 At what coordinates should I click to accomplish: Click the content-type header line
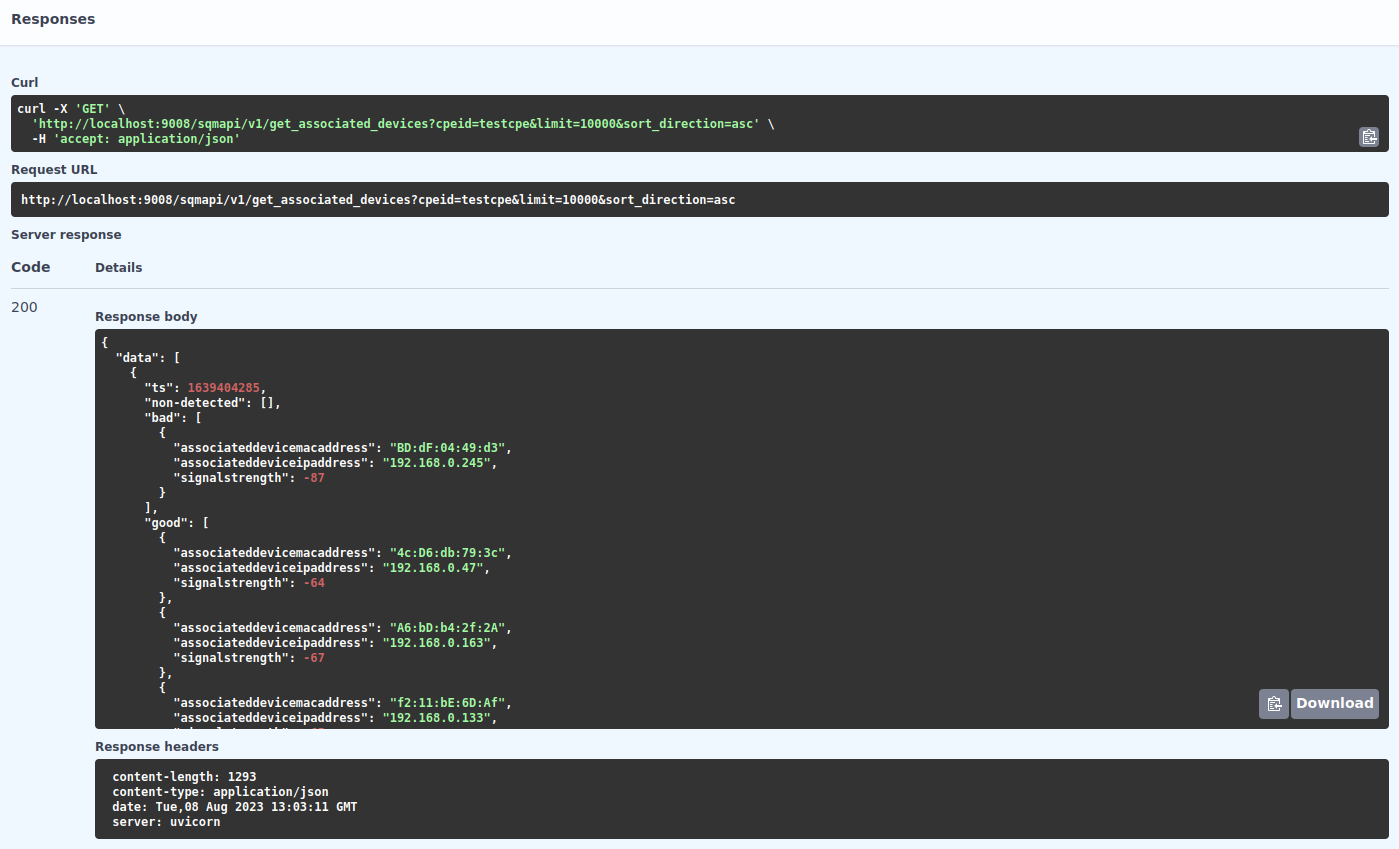220,792
